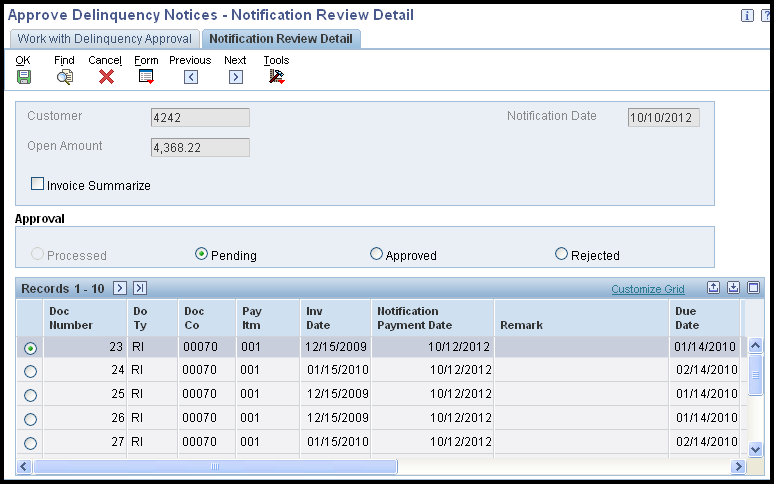The image size is (774, 484).
Task: Maximize the grid icon
Action: (x=753, y=288)
